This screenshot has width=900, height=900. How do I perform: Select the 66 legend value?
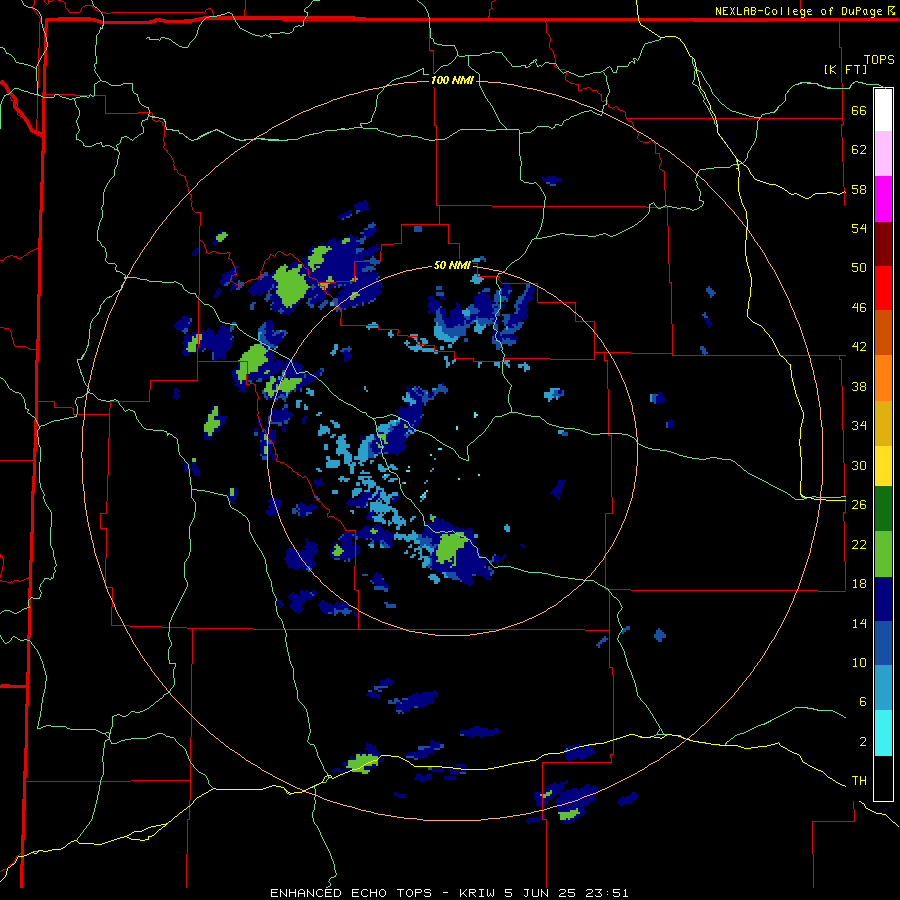coord(859,110)
